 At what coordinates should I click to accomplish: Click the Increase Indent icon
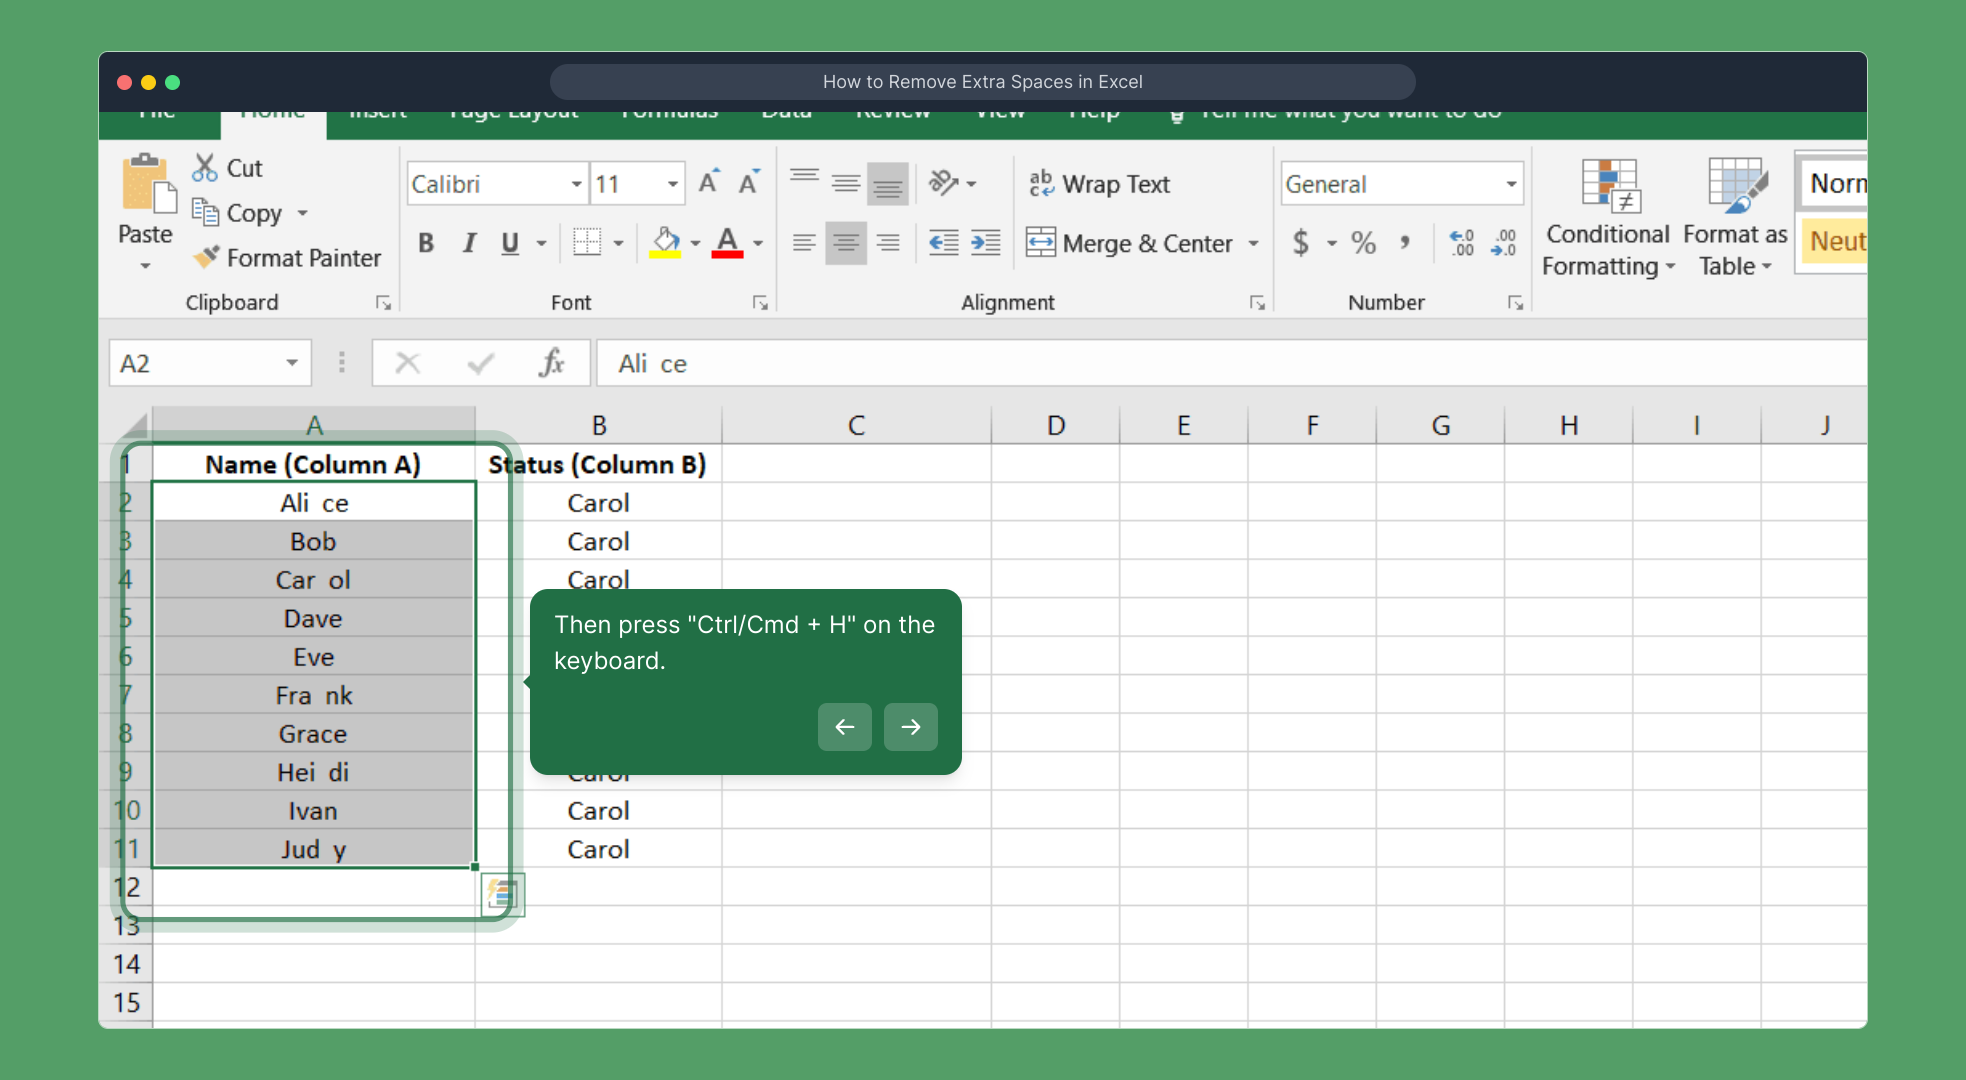coord(986,243)
